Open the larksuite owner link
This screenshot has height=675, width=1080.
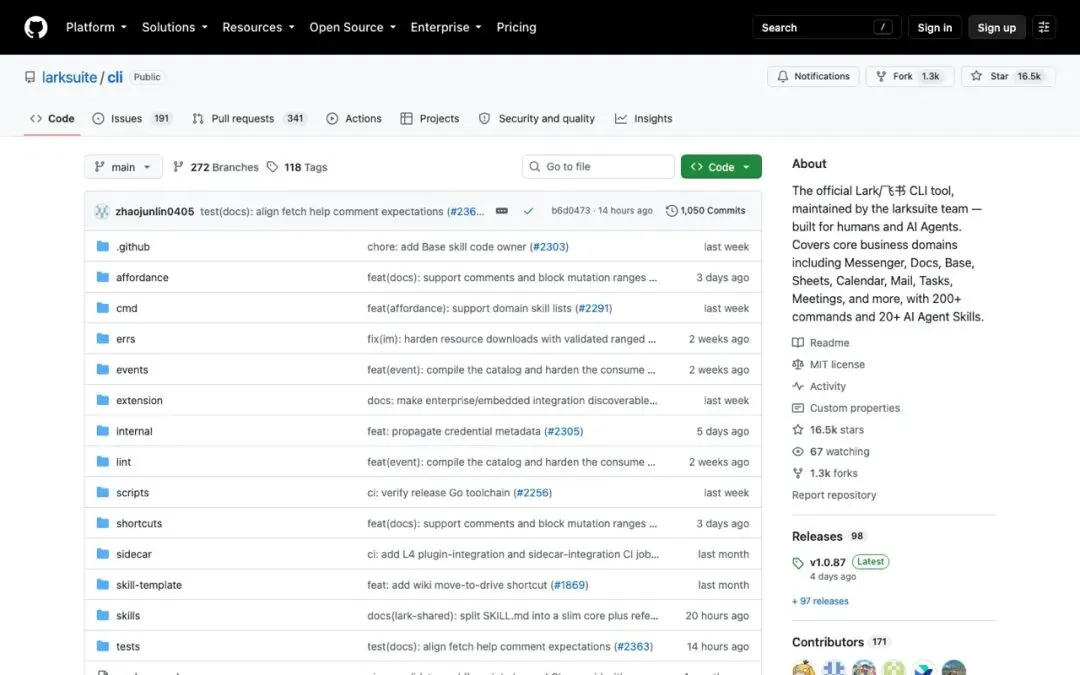click(x=70, y=77)
